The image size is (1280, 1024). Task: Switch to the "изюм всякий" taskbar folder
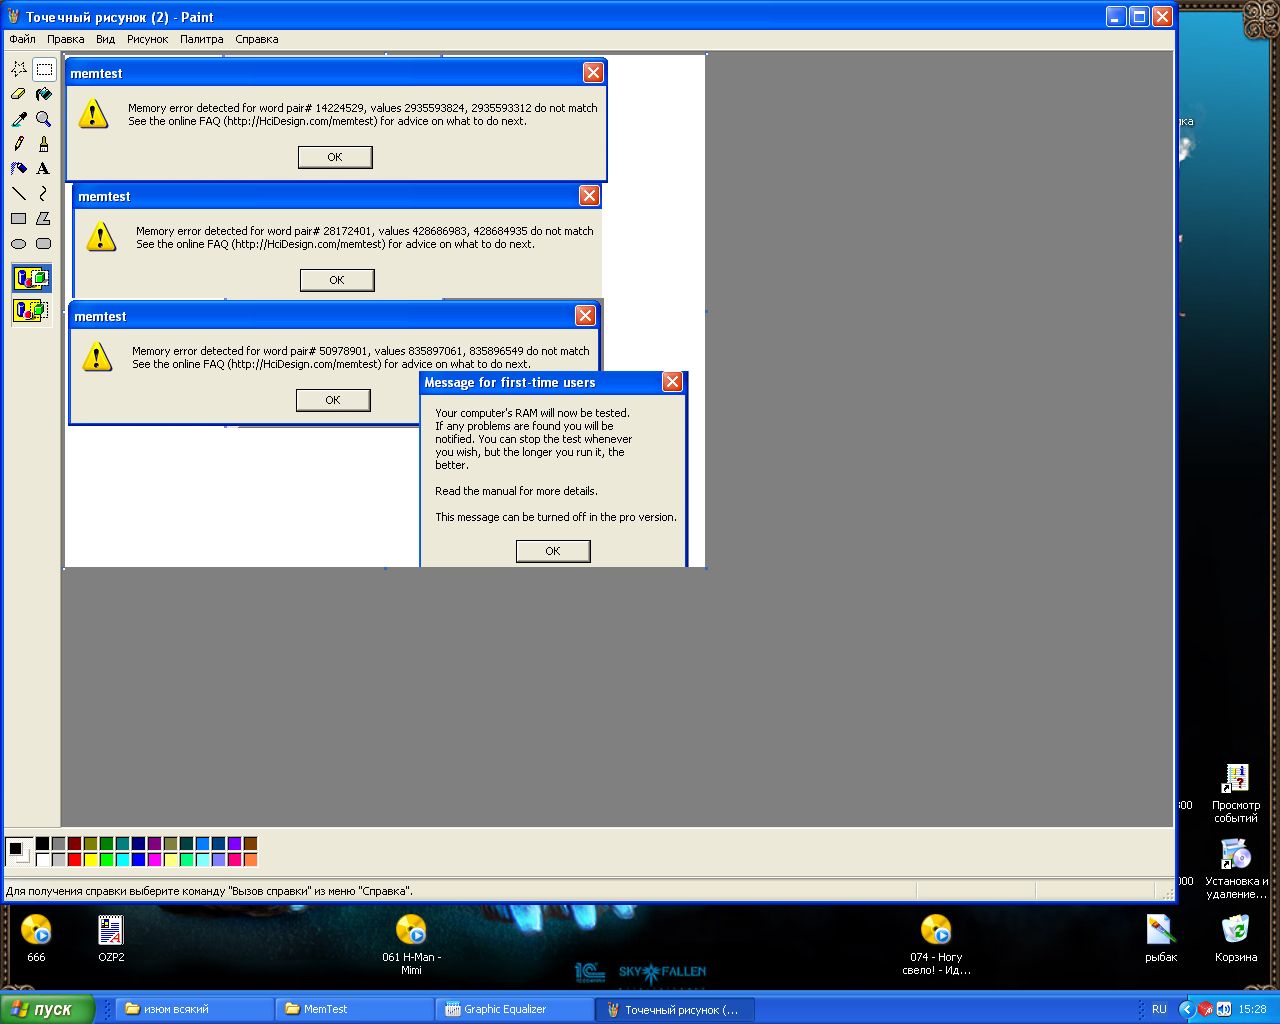pos(195,1009)
